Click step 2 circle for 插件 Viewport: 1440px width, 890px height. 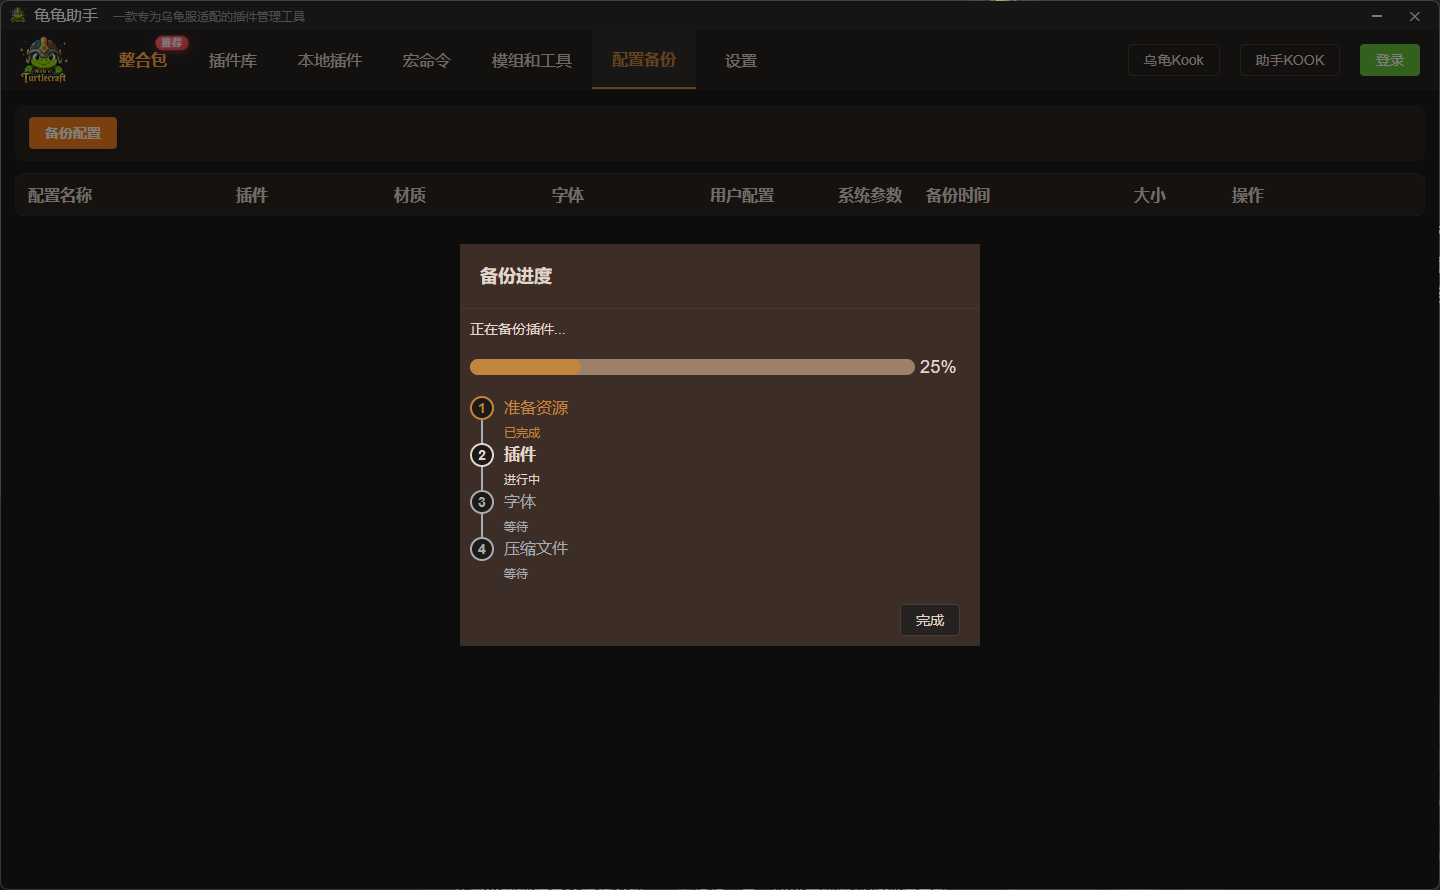(x=482, y=455)
